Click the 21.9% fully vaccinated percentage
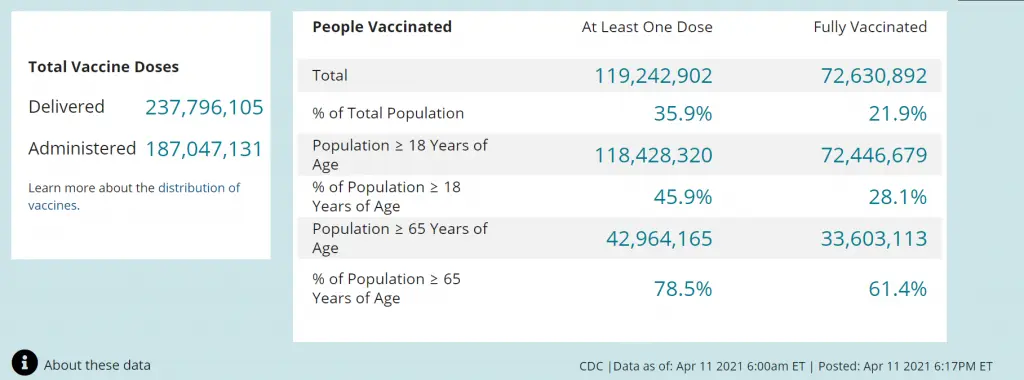This screenshot has width=1024, height=380. pos(897,114)
